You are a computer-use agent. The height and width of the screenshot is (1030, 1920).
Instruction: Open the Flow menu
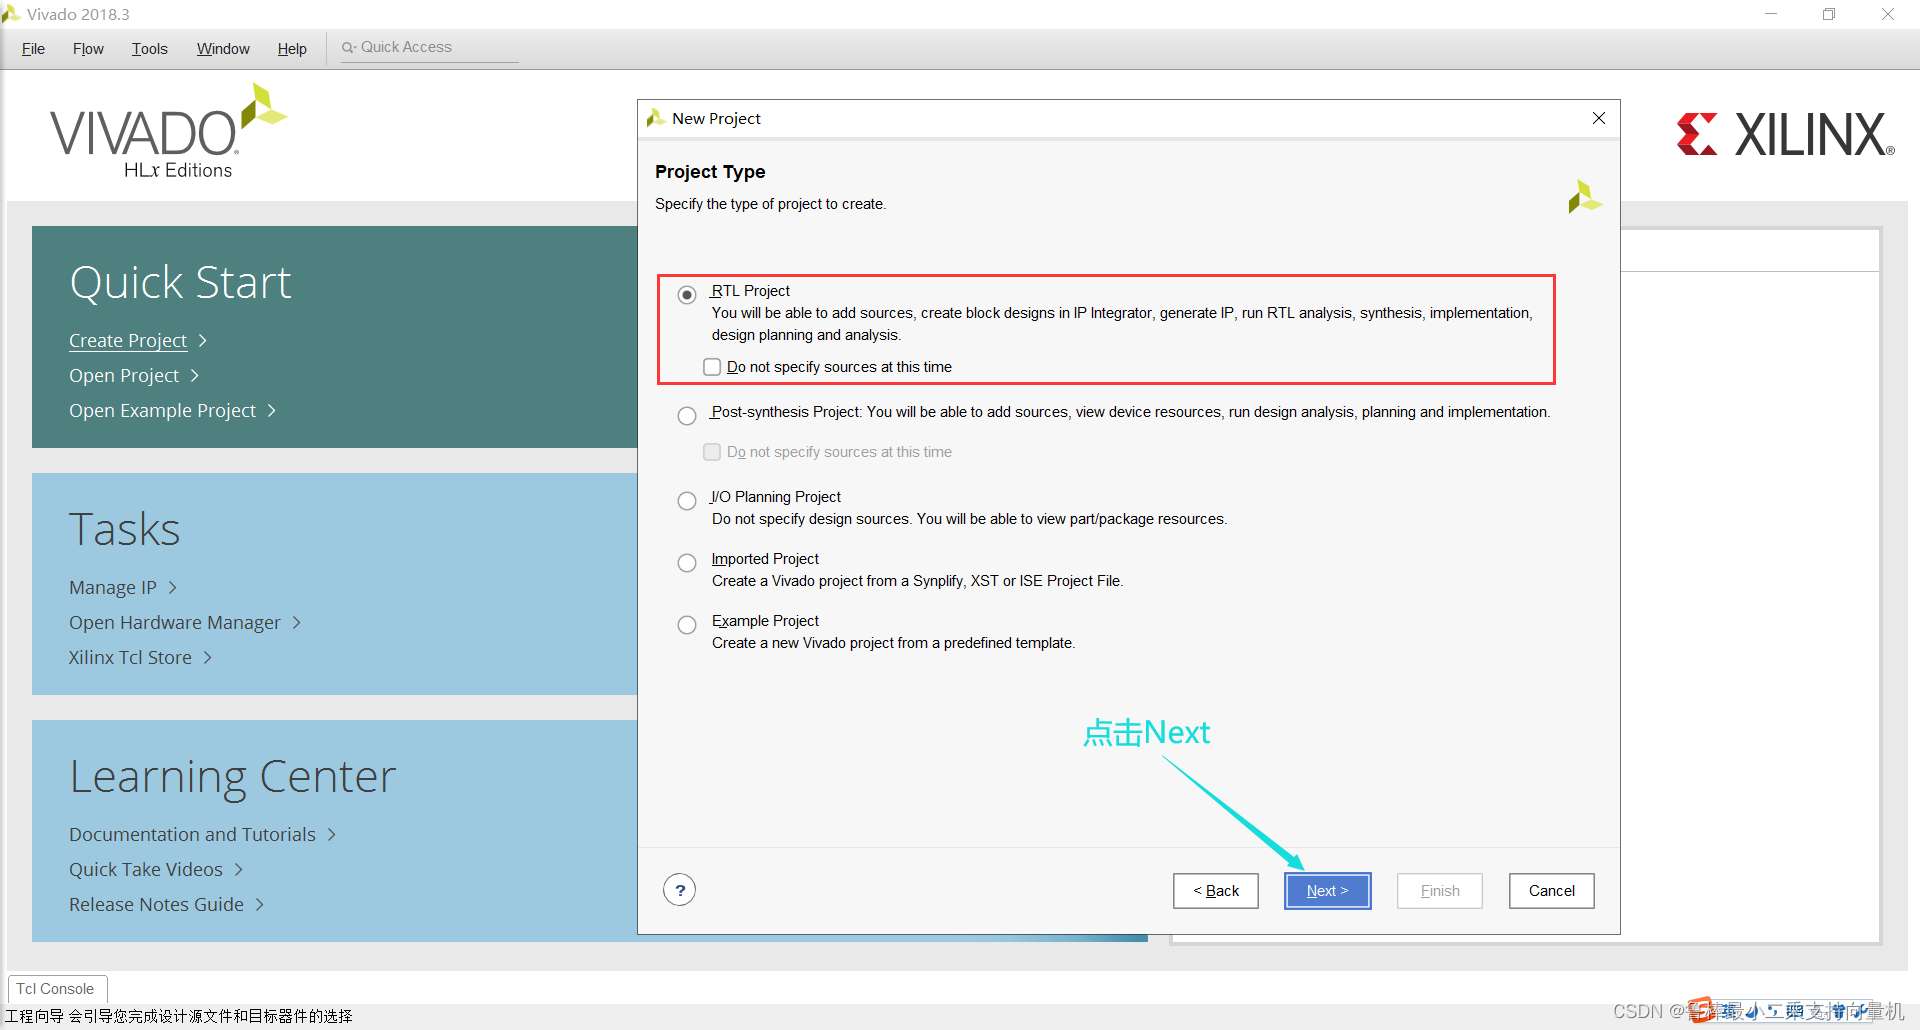[88, 49]
